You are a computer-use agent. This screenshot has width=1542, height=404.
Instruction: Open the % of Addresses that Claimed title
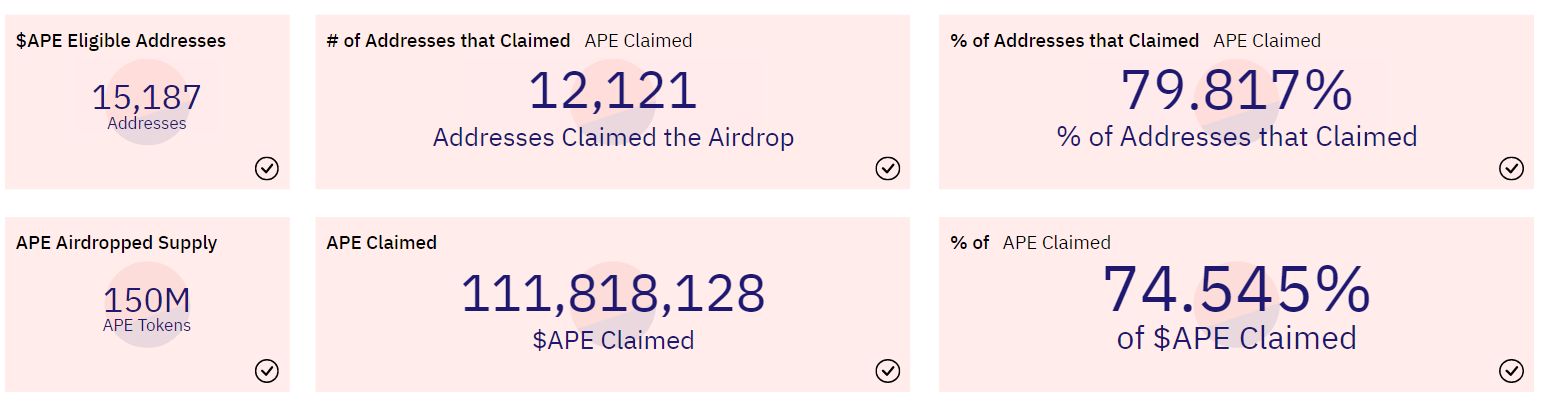(x=1074, y=41)
